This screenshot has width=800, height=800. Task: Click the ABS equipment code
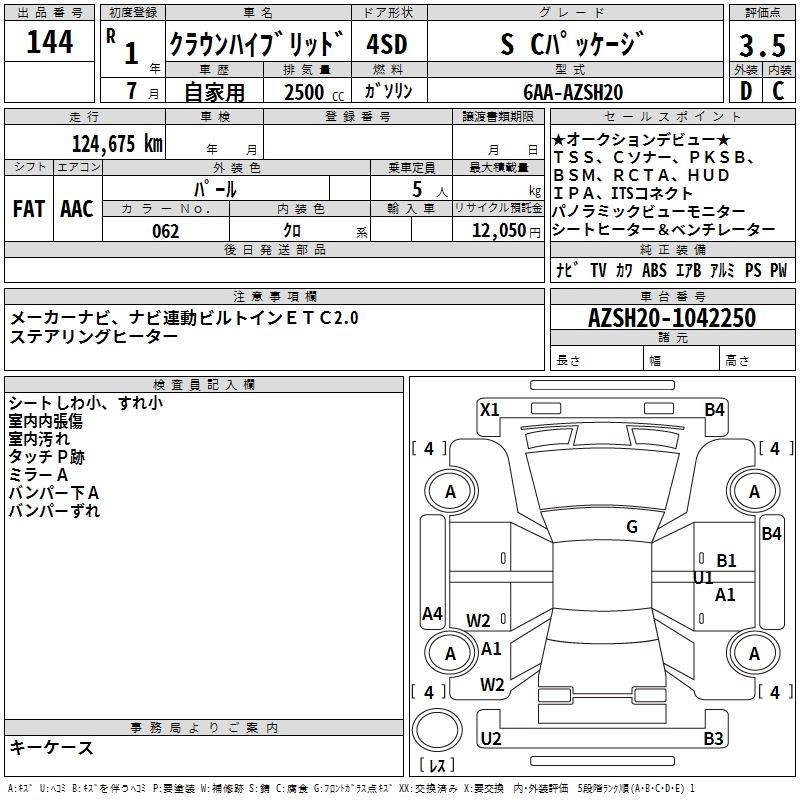(654, 270)
